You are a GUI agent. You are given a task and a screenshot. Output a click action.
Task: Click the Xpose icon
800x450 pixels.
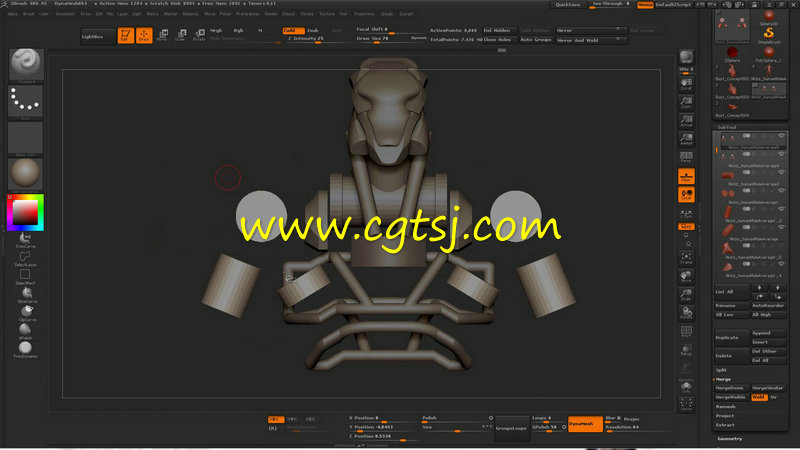tap(686, 405)
